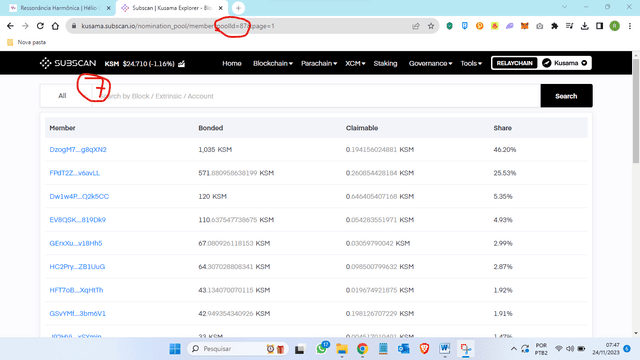Open member HC2Pry...ZB1UuG
This screenshot has width=640, height=360.
pos(77,267)
